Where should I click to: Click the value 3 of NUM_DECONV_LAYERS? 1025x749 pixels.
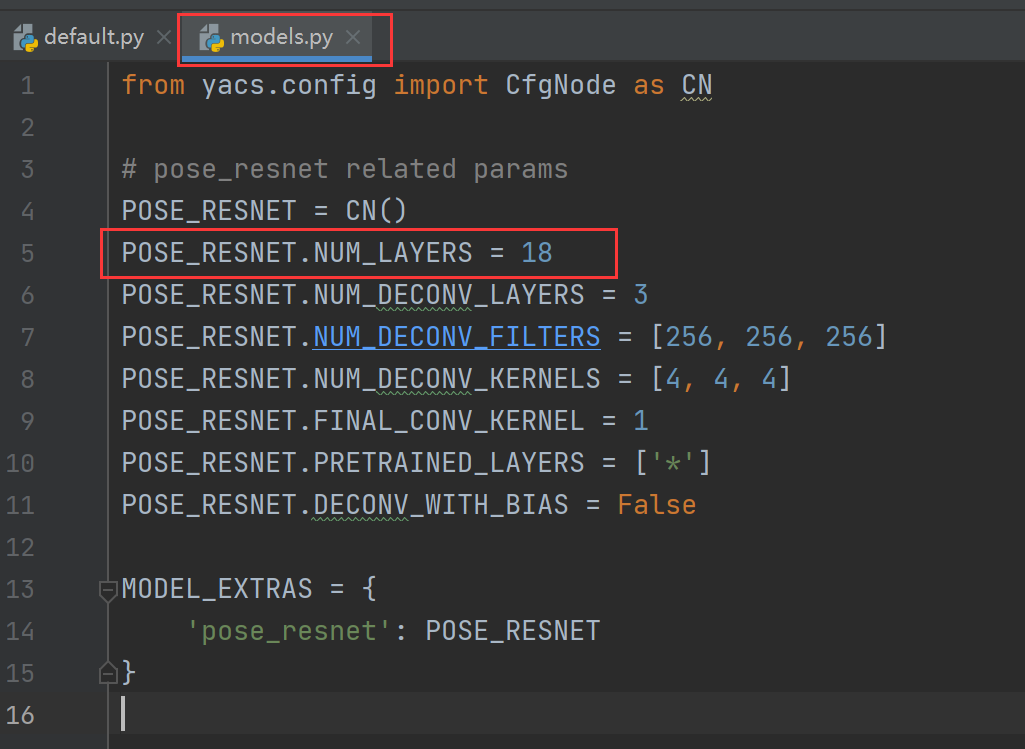(x=641, y=295)
